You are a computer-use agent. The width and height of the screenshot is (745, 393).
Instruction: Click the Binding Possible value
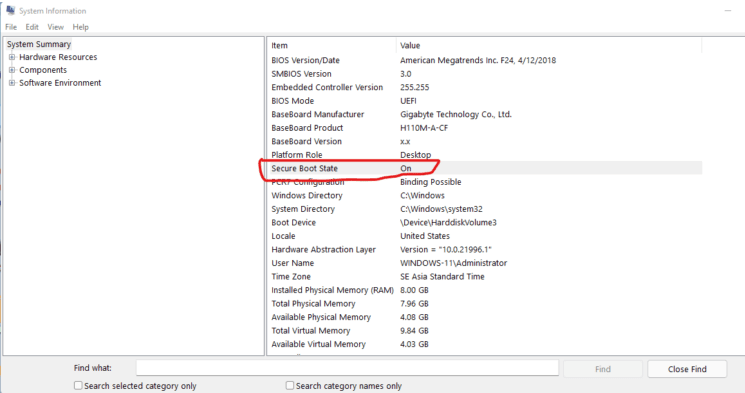click(x=430, y=182)
